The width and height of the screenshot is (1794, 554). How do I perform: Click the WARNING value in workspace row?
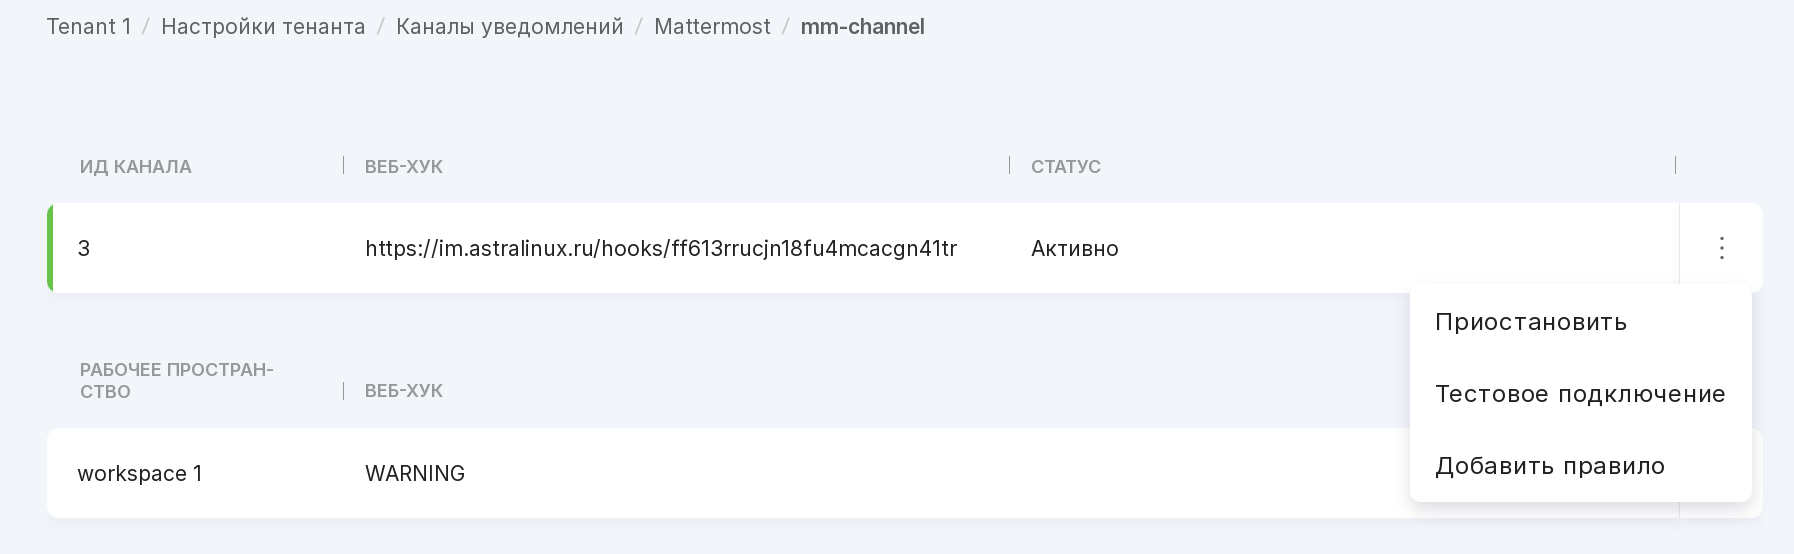(x=415, y=474)
